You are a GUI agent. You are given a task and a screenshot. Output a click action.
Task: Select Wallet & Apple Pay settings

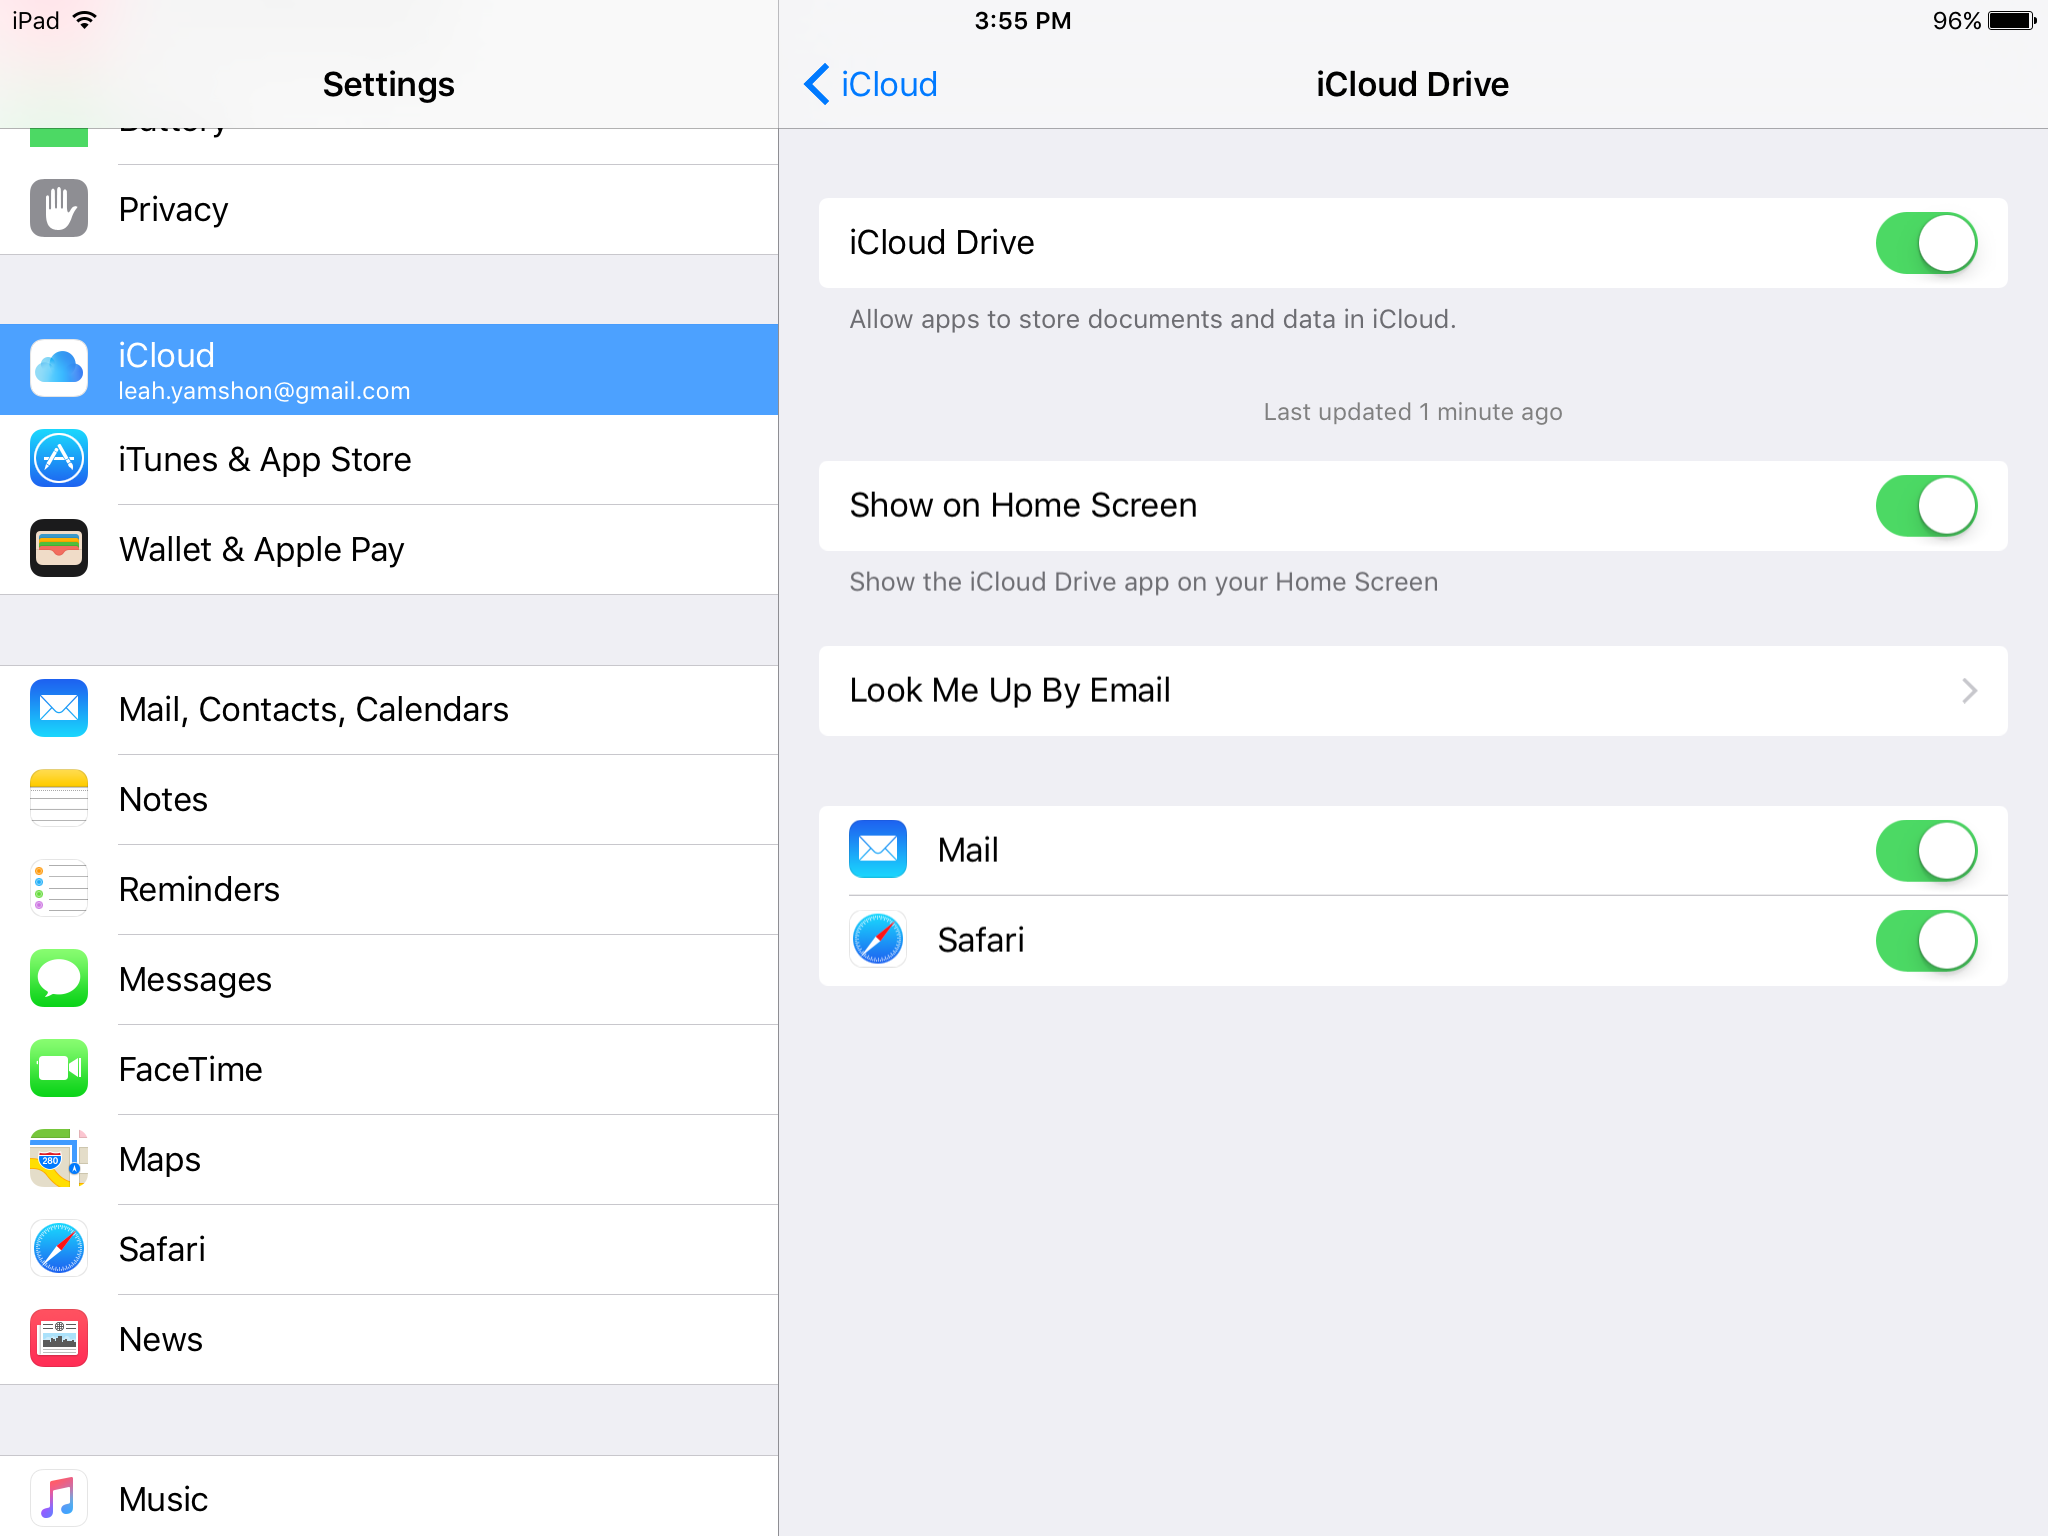tap(385, 550)
